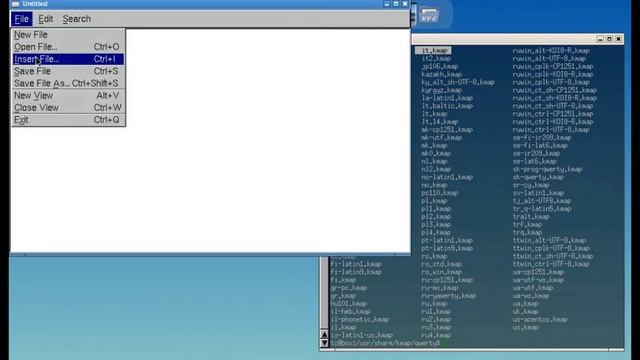Maximize the terminal window
The image size is (640, 360).
(x=609, y=39)
